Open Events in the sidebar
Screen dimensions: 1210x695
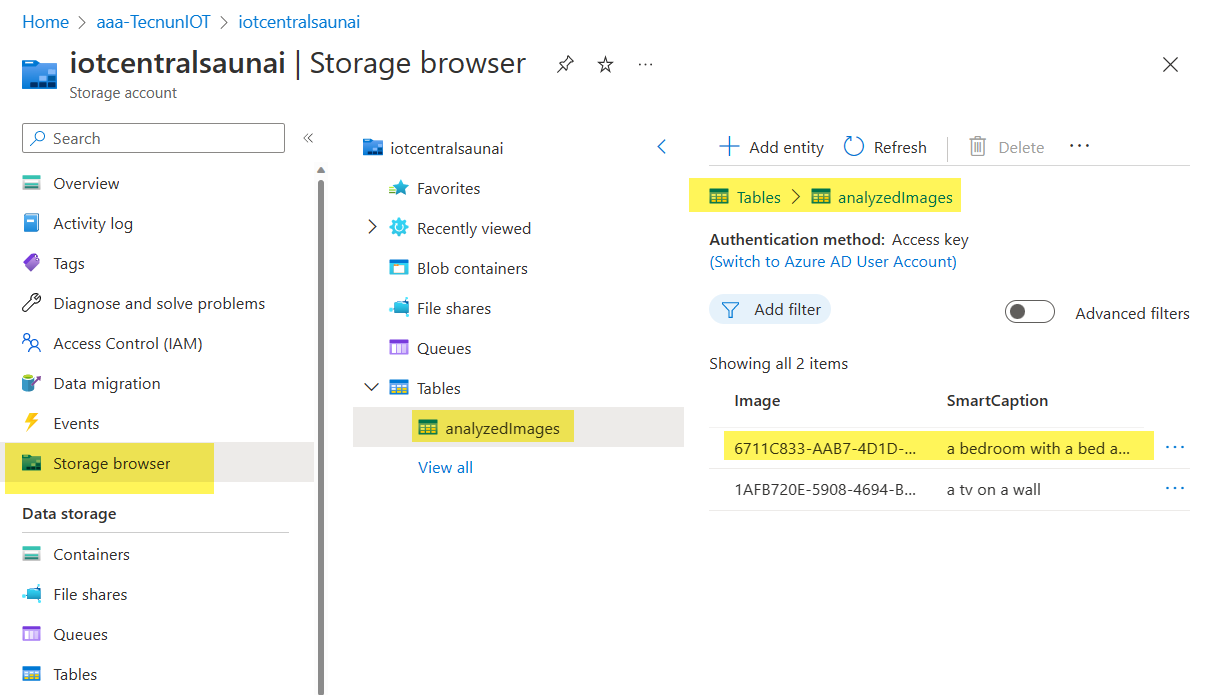(76, 424)
